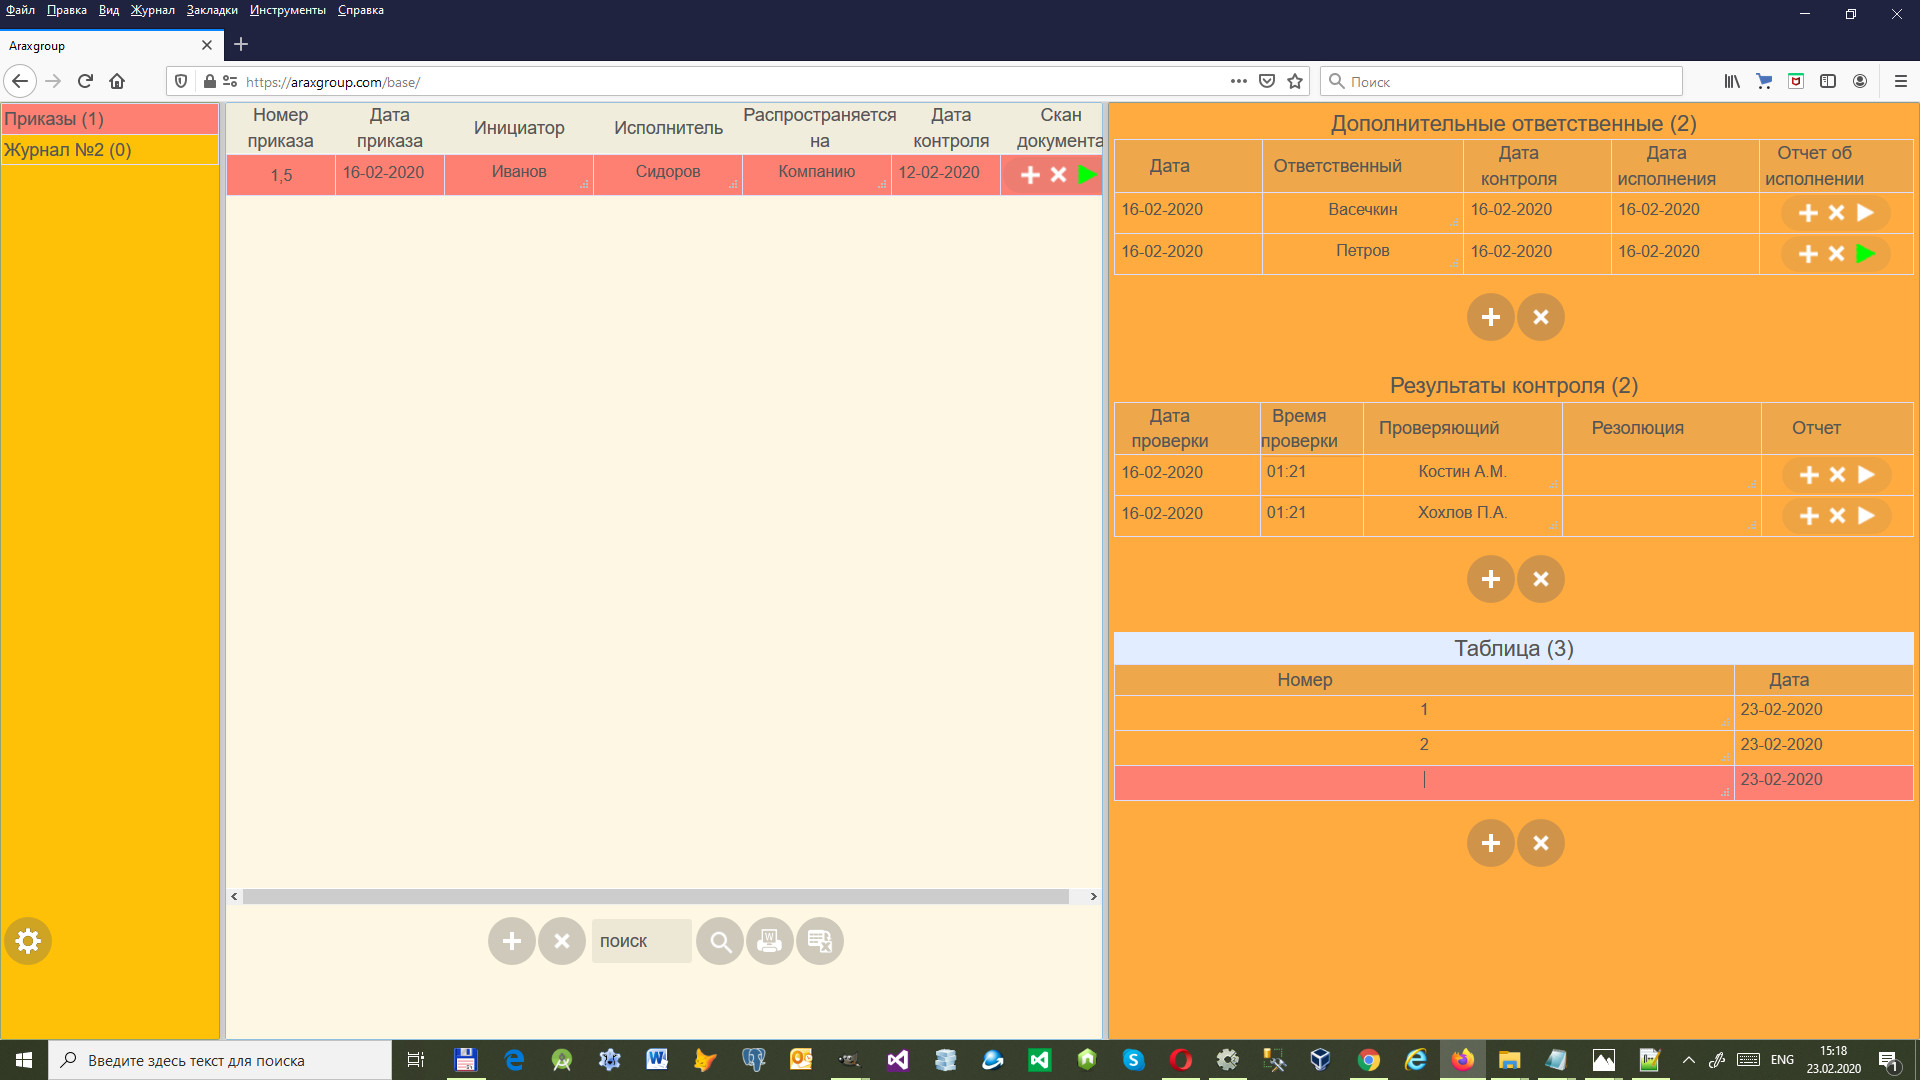Open settings gear in yellow sidebar
The height and width of the screenshot is (1080, 1920).
28,941
